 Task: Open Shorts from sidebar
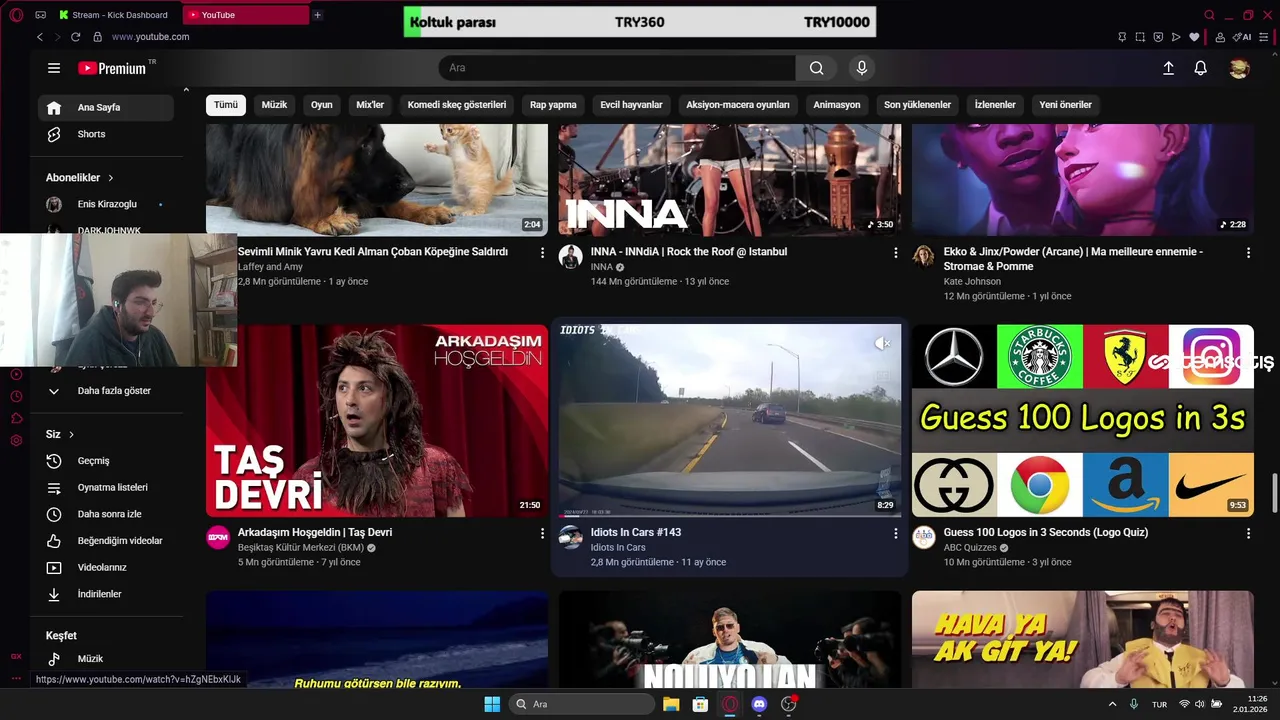(x=106, y=134)
